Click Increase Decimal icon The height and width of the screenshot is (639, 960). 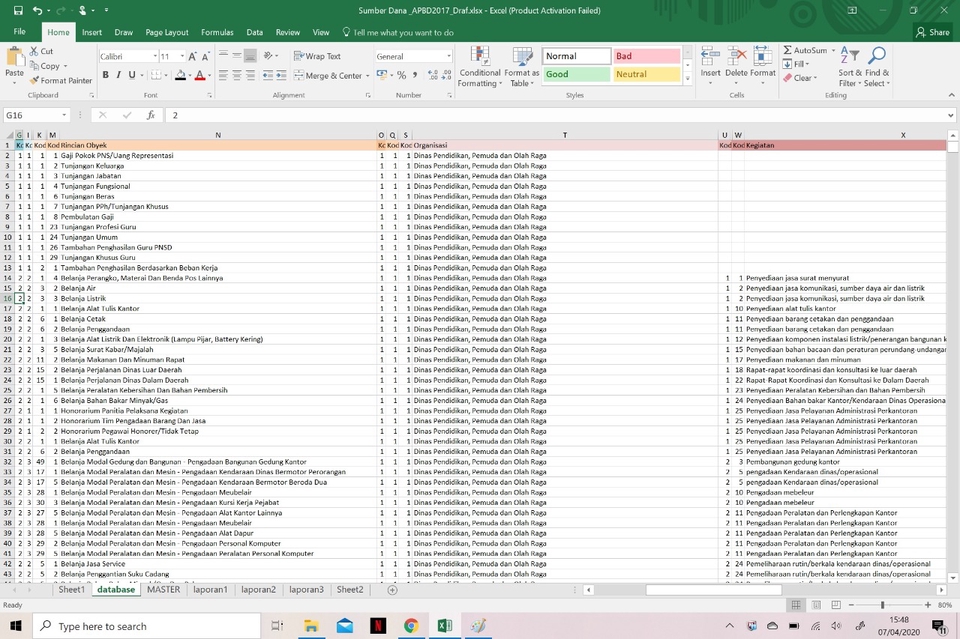[x=433, y=75]
